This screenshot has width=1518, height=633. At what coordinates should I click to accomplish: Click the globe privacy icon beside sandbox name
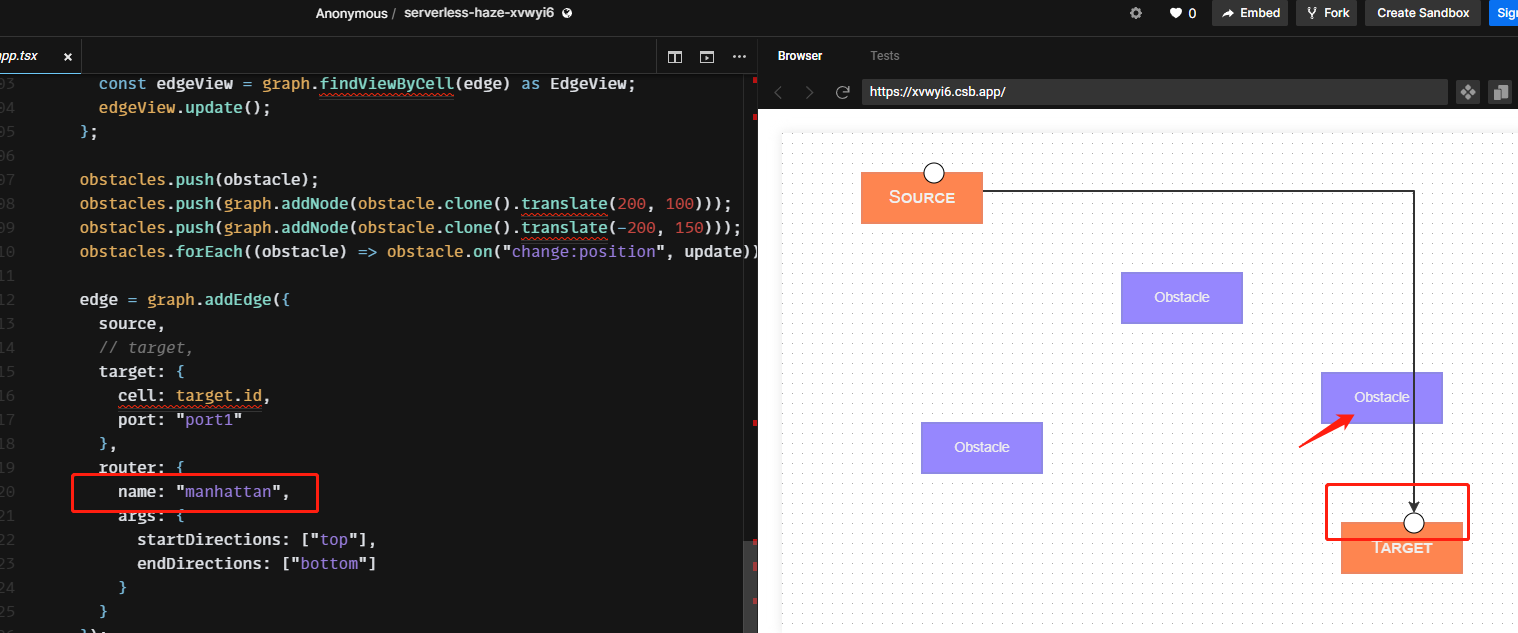tap(567, 13)
